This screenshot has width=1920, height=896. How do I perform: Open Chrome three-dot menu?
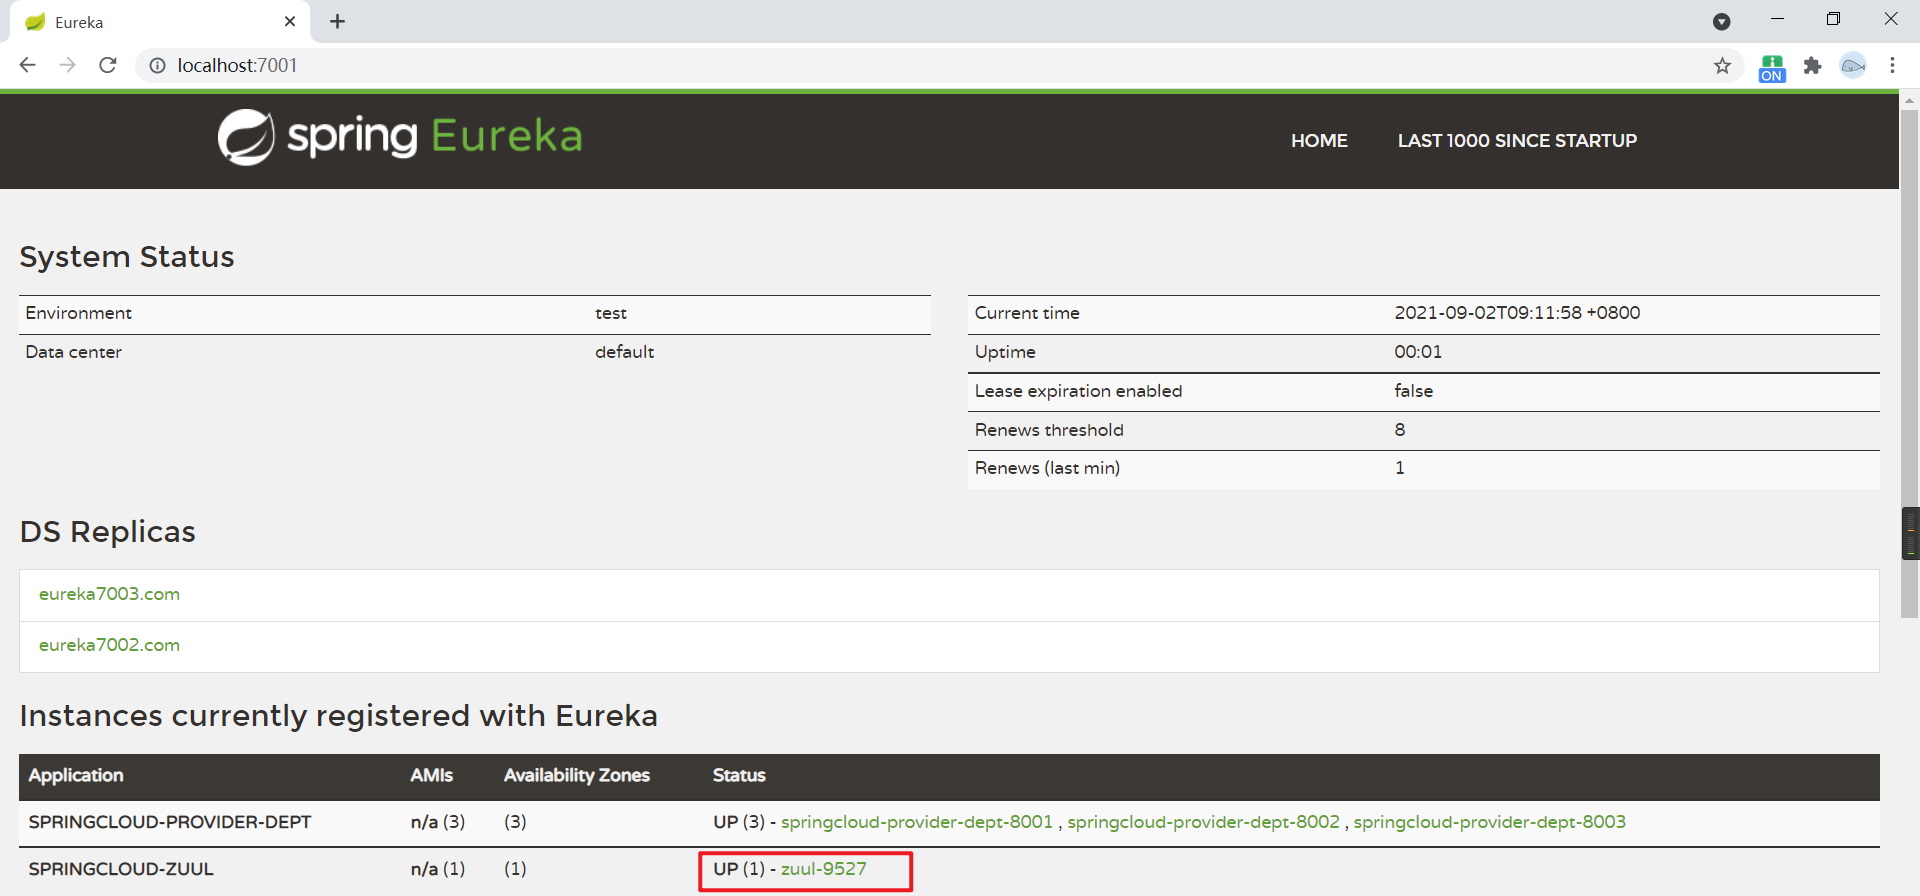(x=1892, y=66)
